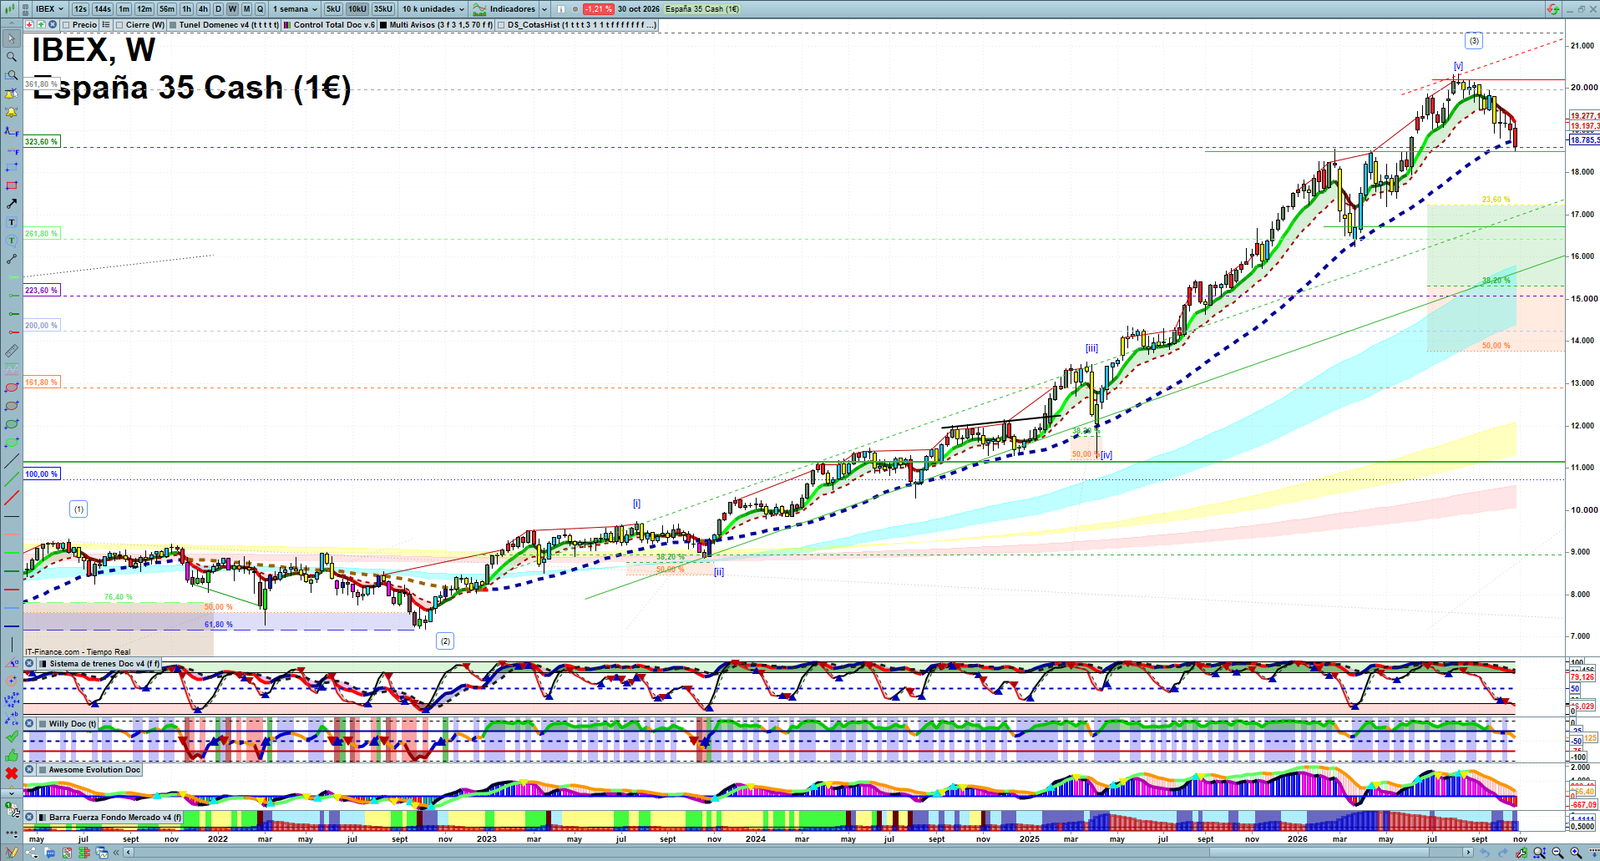Pick the diagonal arrow drawing tool
The height and width of the screenshot is (861, 1600).
11,204
